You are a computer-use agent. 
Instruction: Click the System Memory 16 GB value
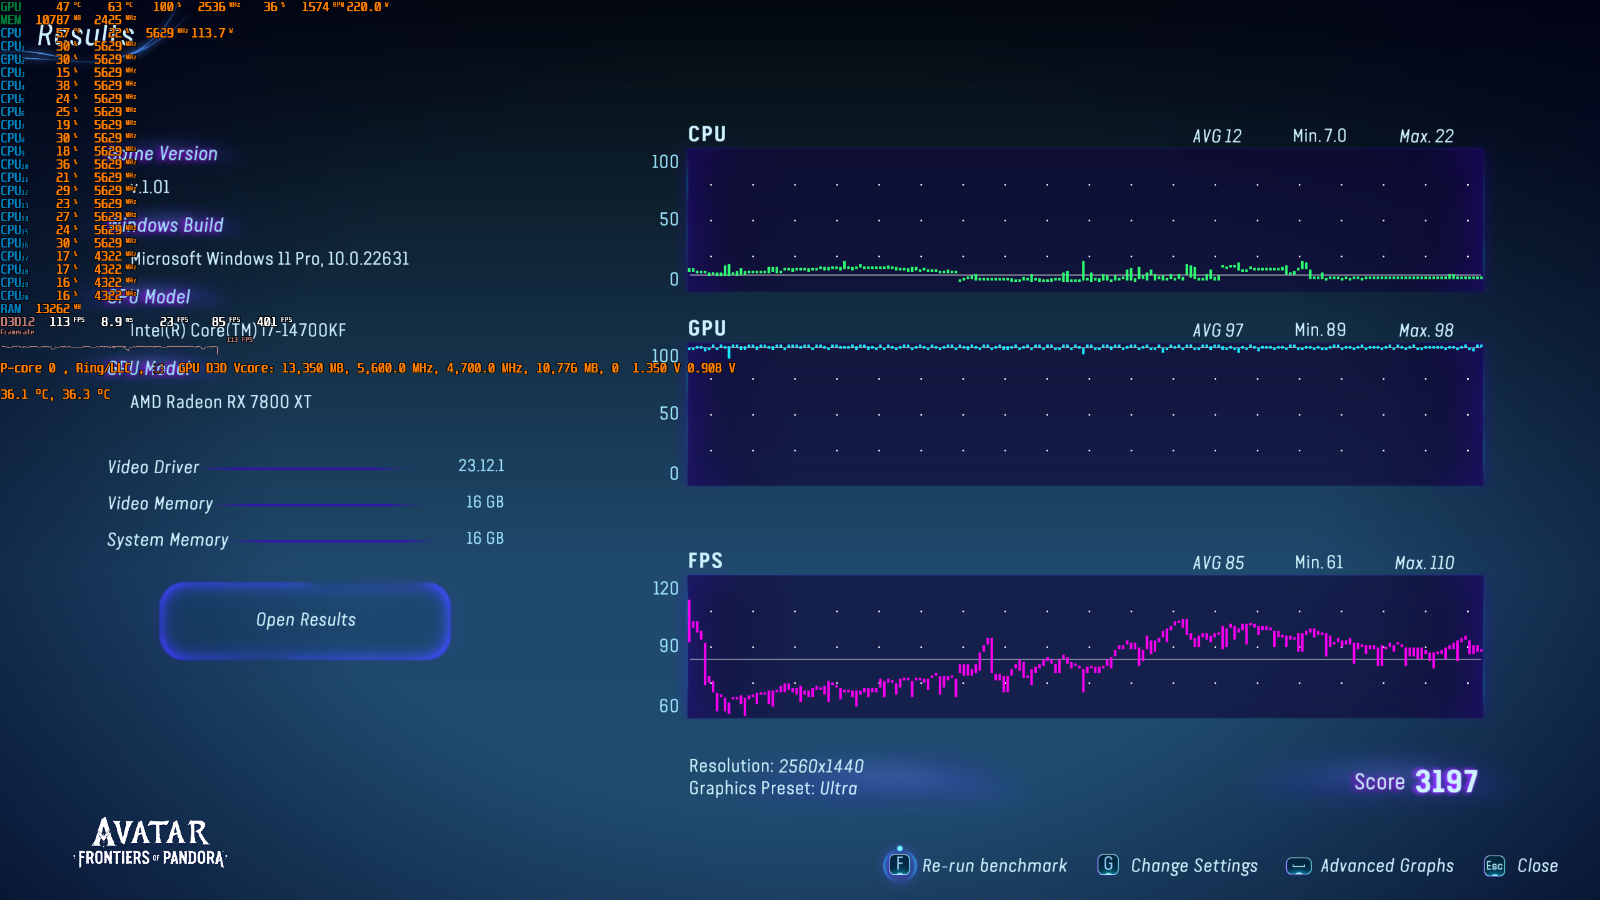[x=485, y=538]
